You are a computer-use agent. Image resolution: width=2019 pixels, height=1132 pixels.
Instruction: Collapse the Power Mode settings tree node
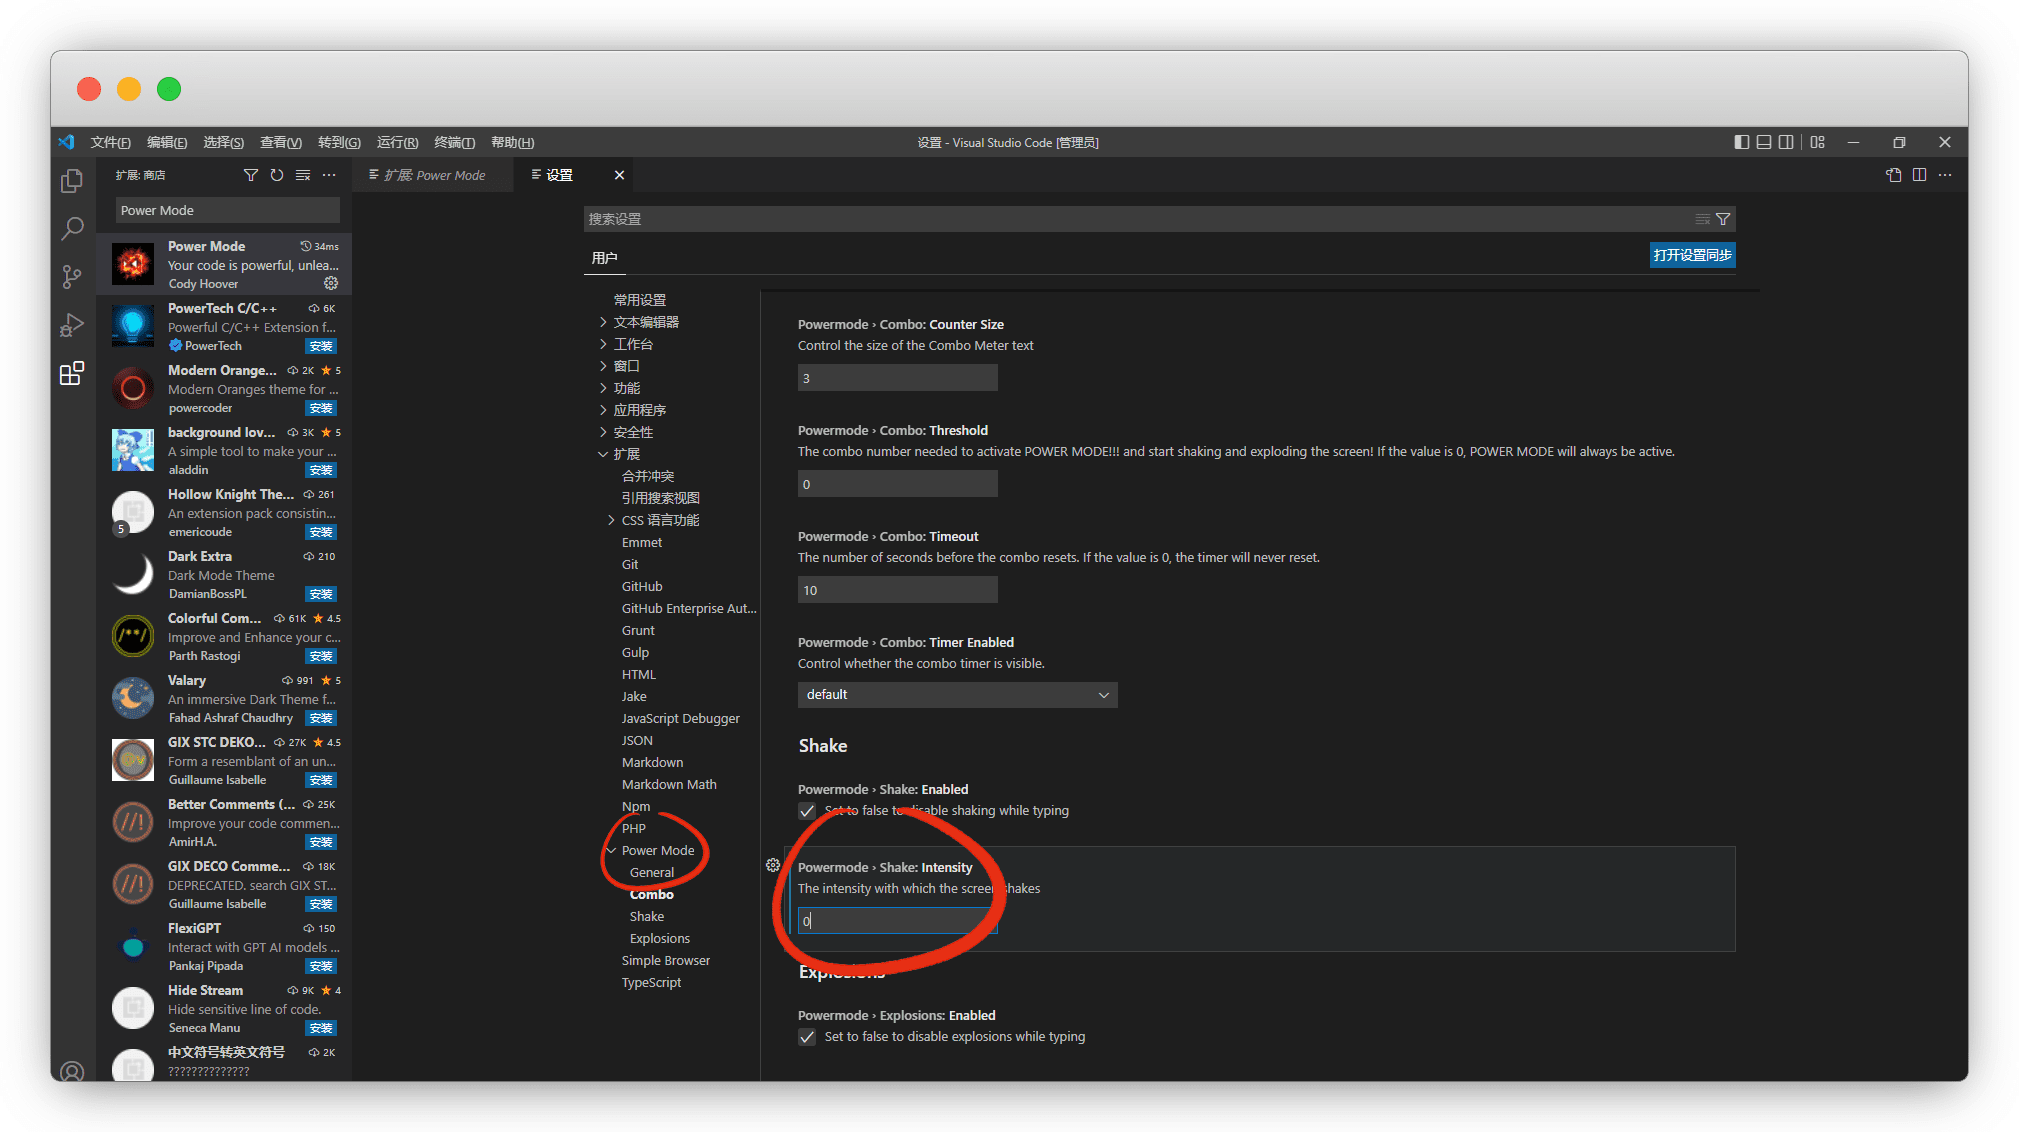611,851
